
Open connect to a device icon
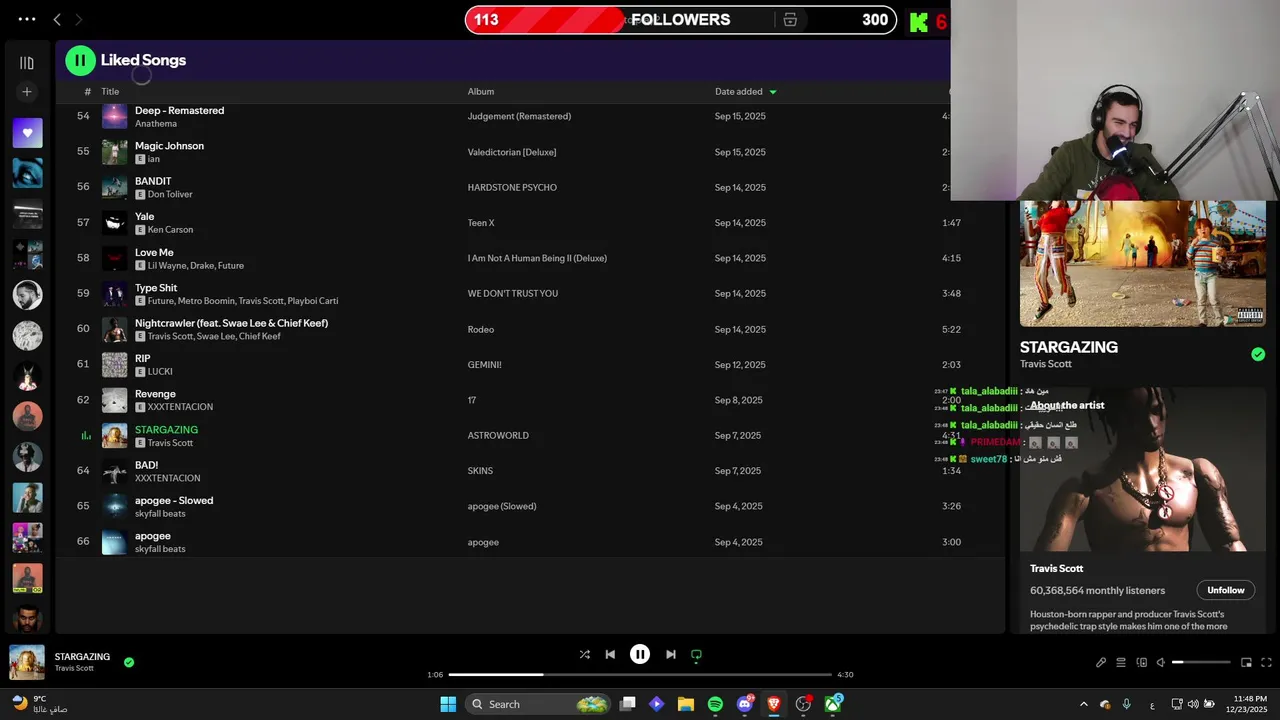coord(1141,662)
